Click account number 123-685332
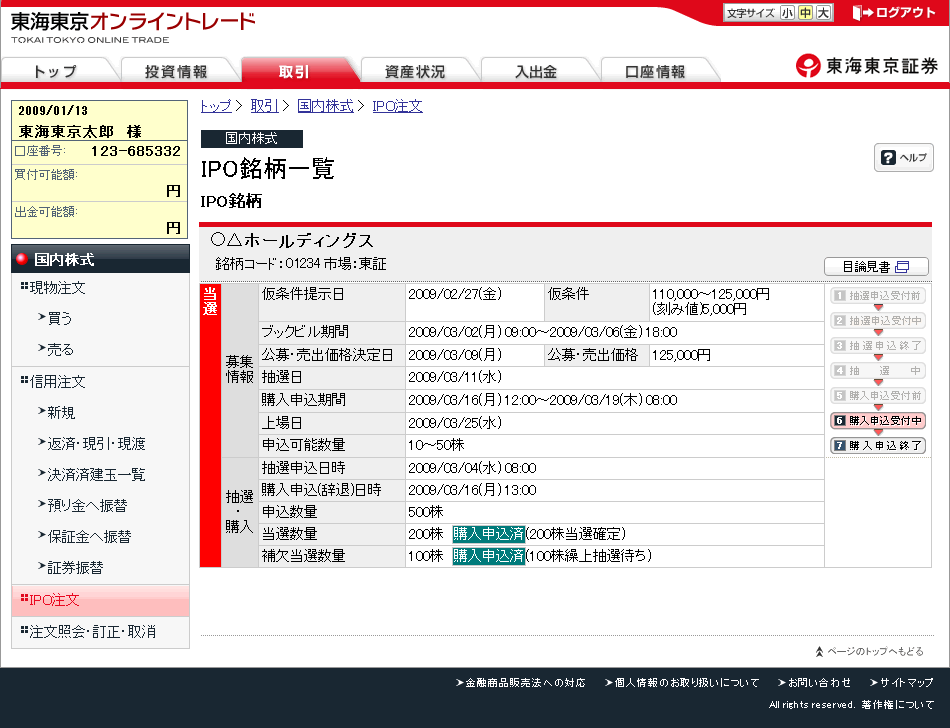This screenshot has width=950, height=728. coord(136,151)
